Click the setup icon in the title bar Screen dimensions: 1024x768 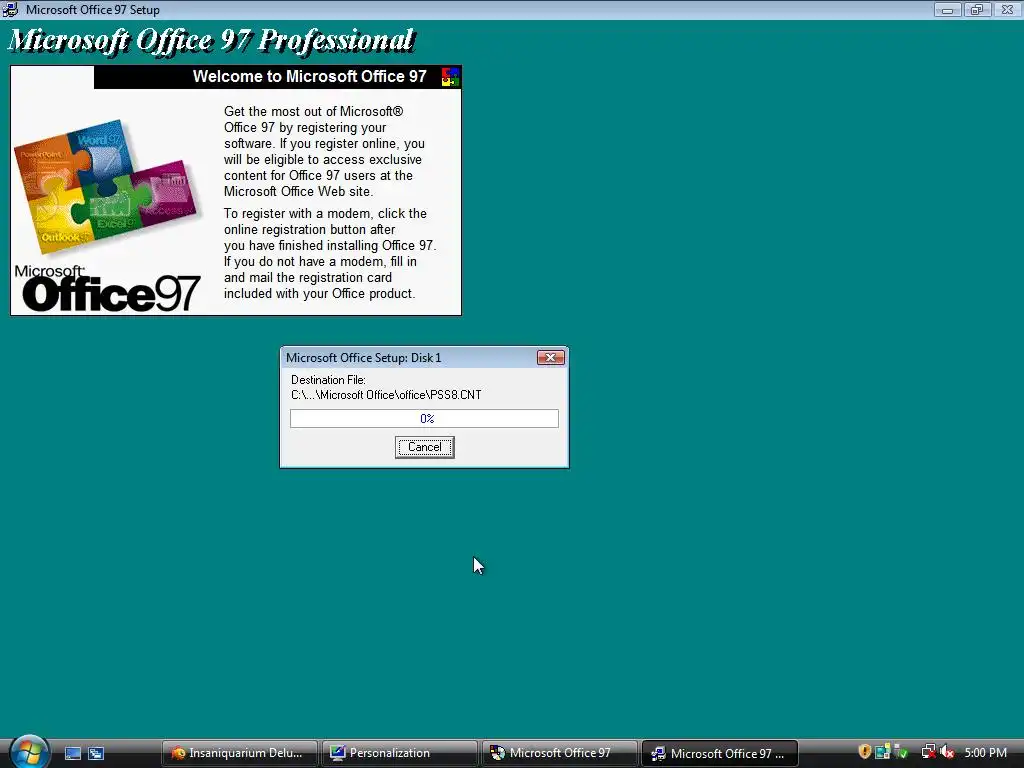[x=10, y=10]
